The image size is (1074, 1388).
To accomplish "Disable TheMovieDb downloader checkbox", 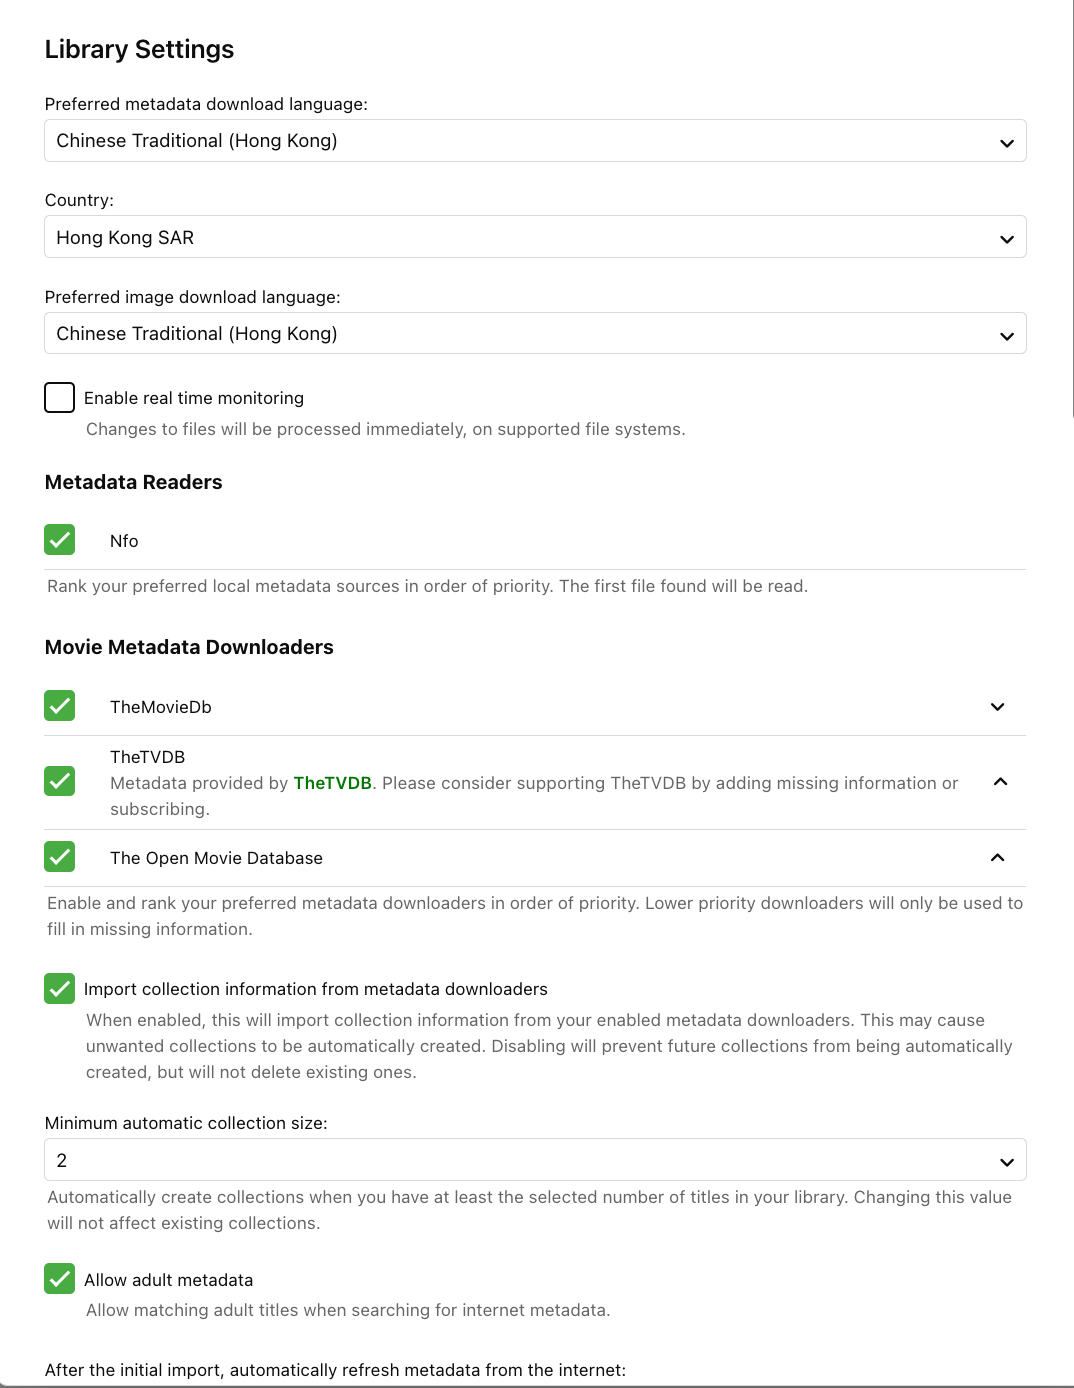I will click(60, 706).
